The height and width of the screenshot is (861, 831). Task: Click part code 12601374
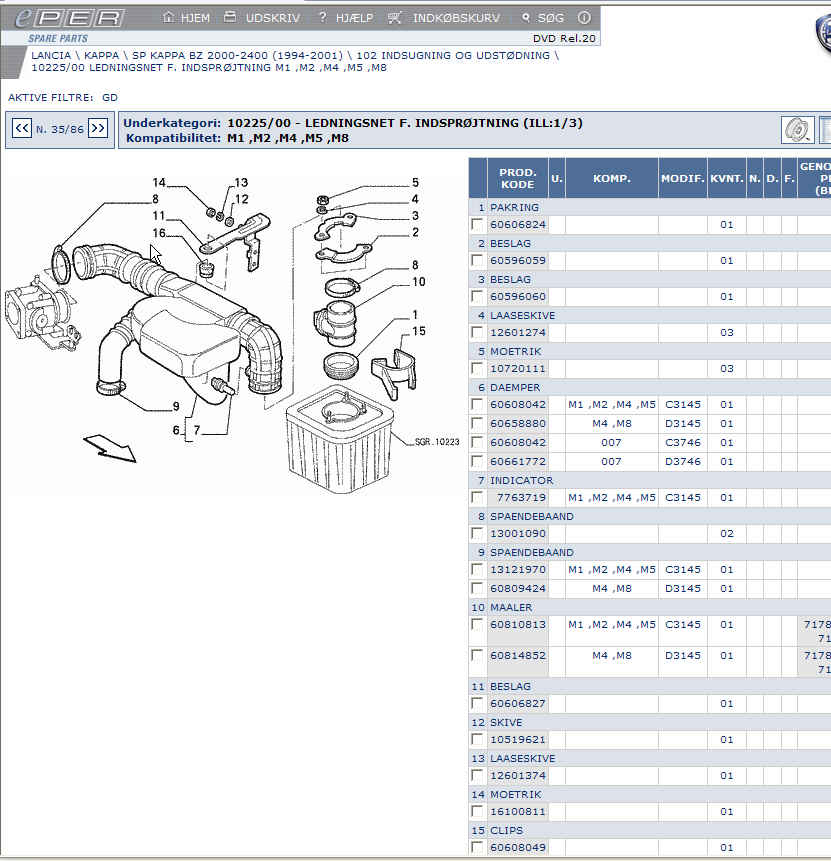click(518, 775)
